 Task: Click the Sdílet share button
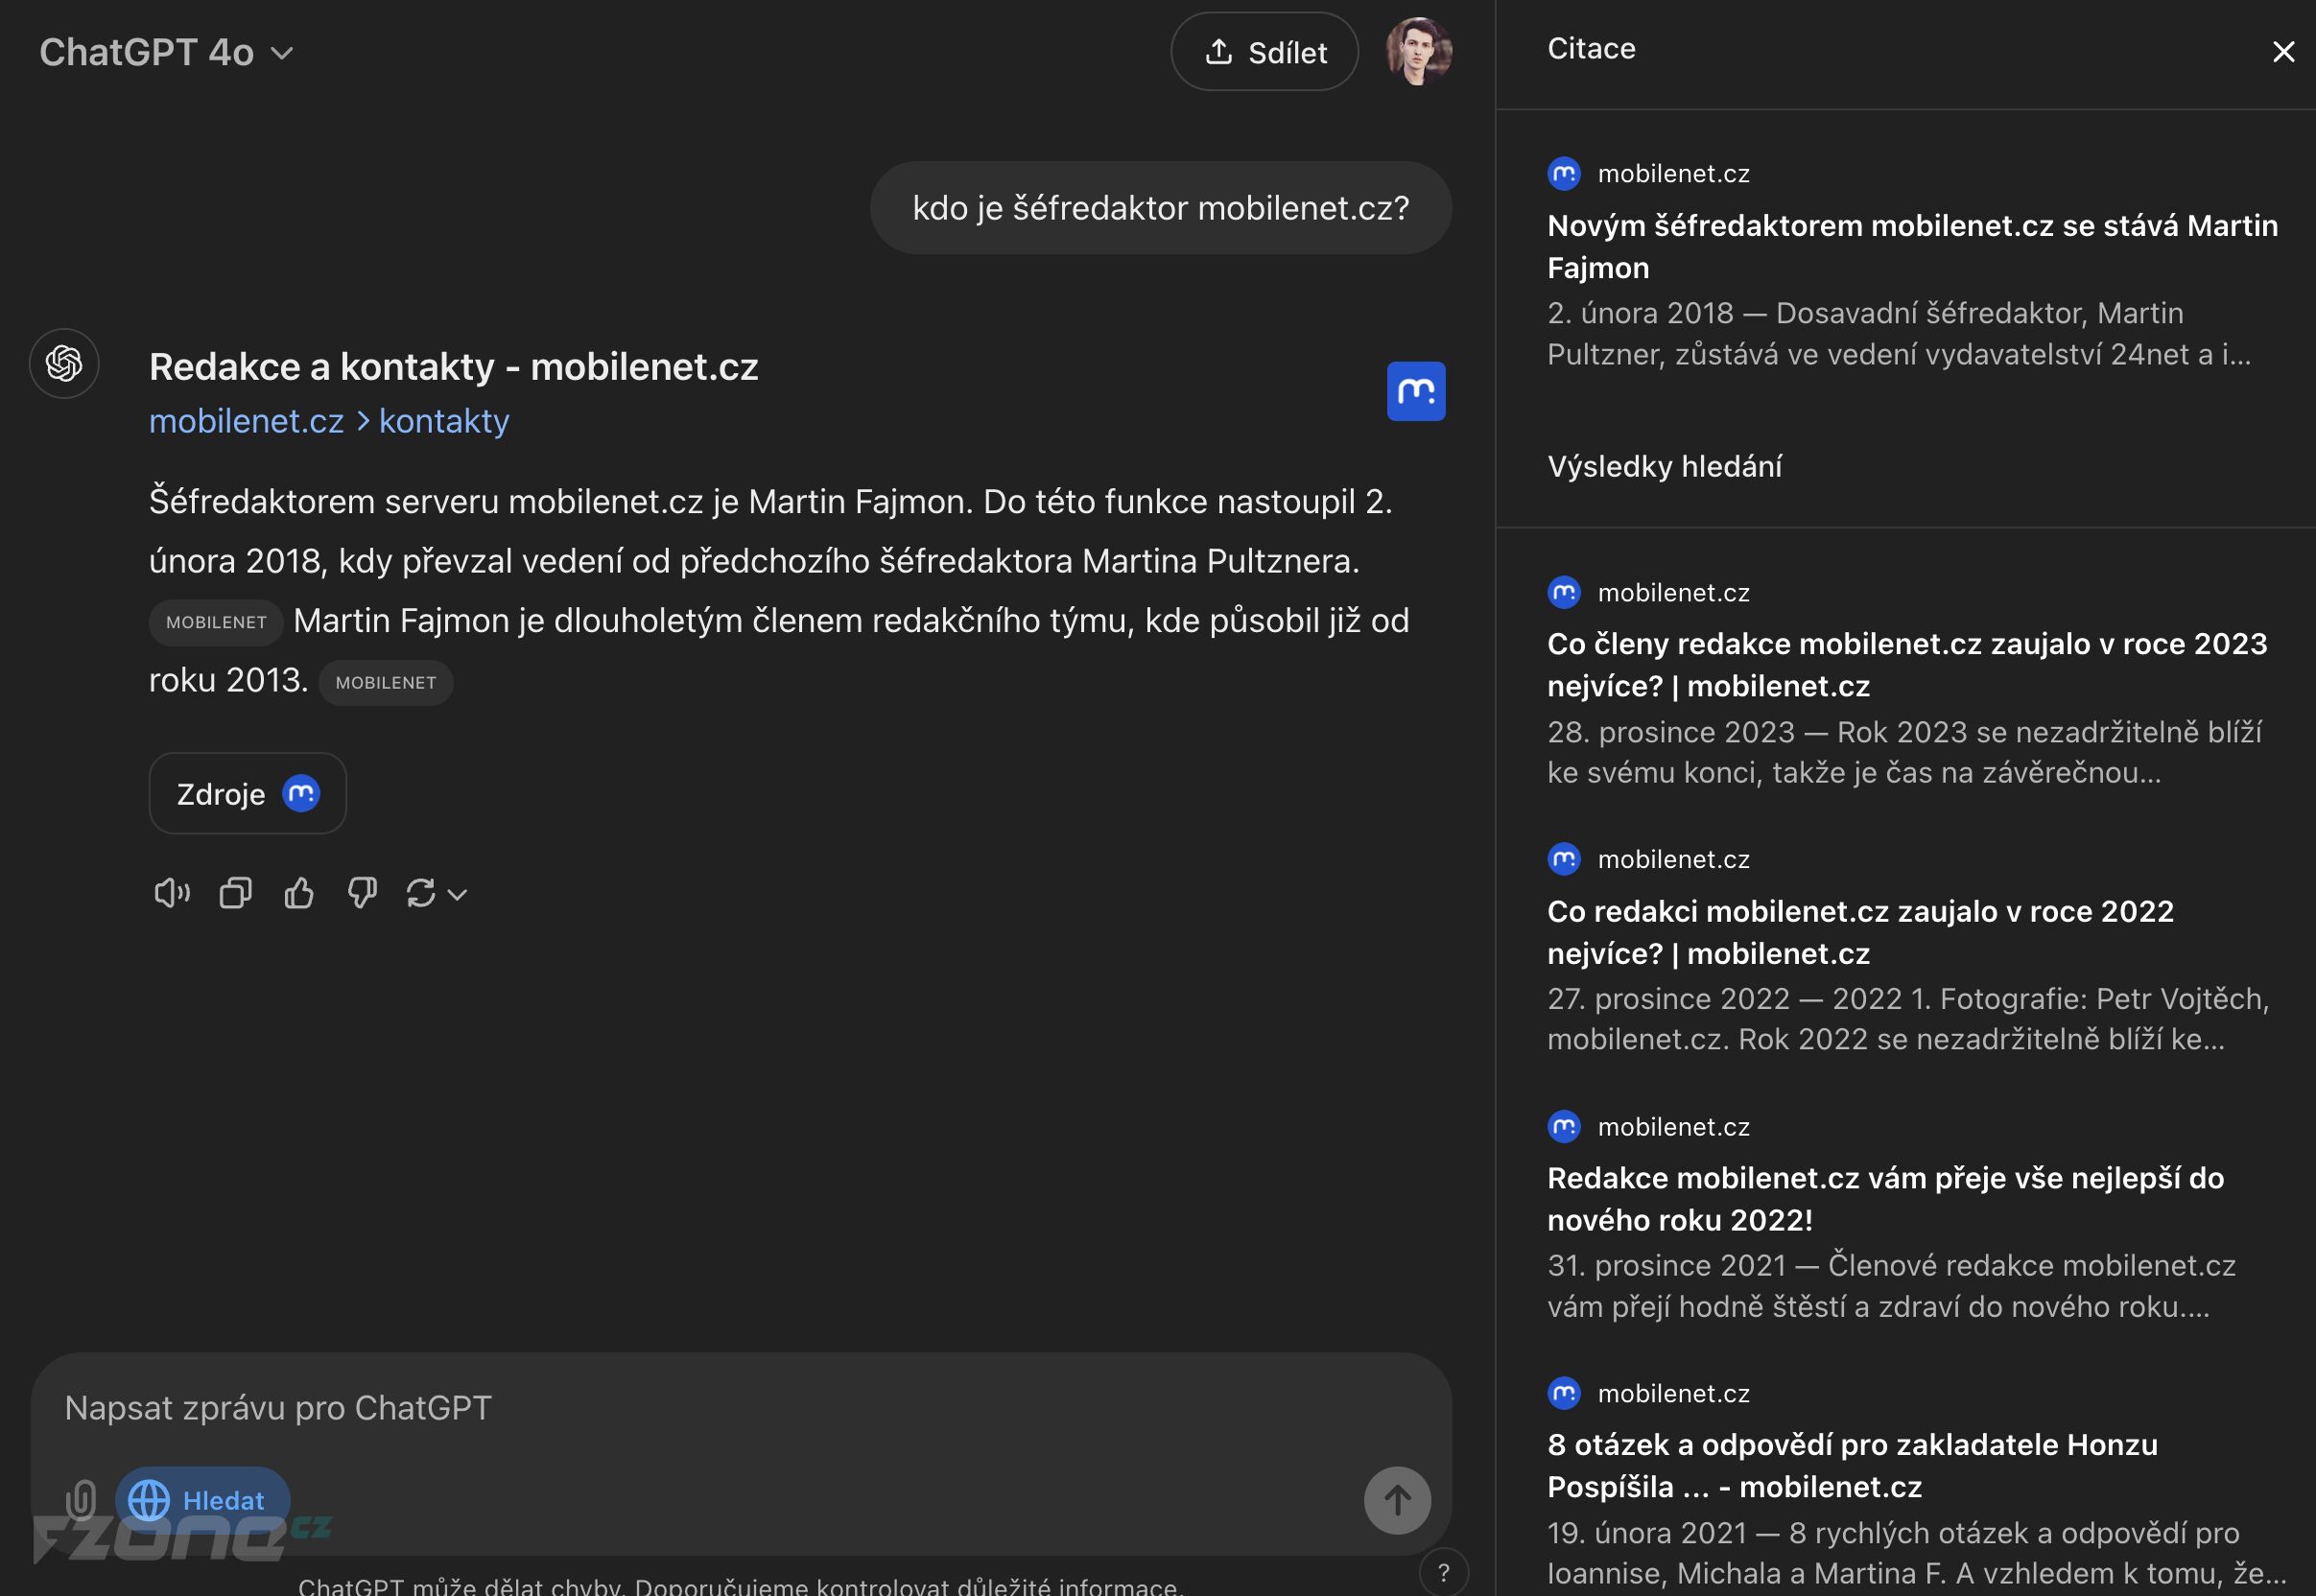click(1264, 51)
